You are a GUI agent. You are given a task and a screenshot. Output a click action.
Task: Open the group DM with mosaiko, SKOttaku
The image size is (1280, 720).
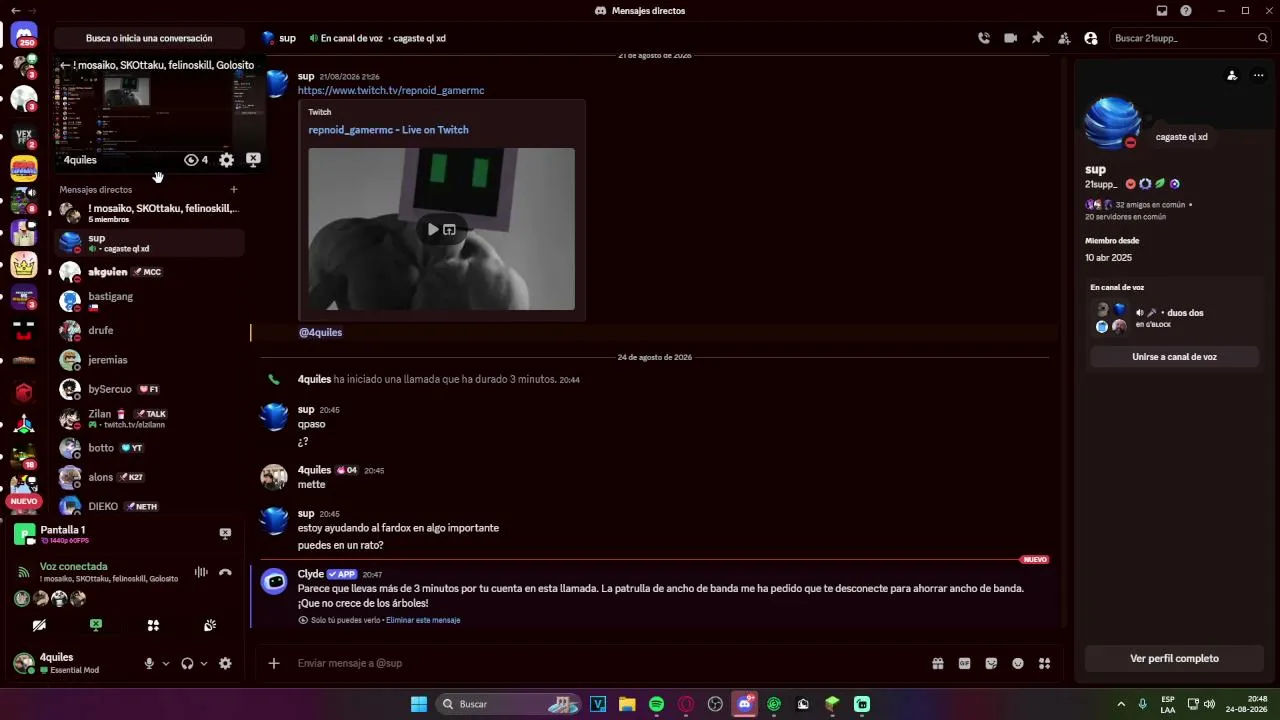(149, 213)
